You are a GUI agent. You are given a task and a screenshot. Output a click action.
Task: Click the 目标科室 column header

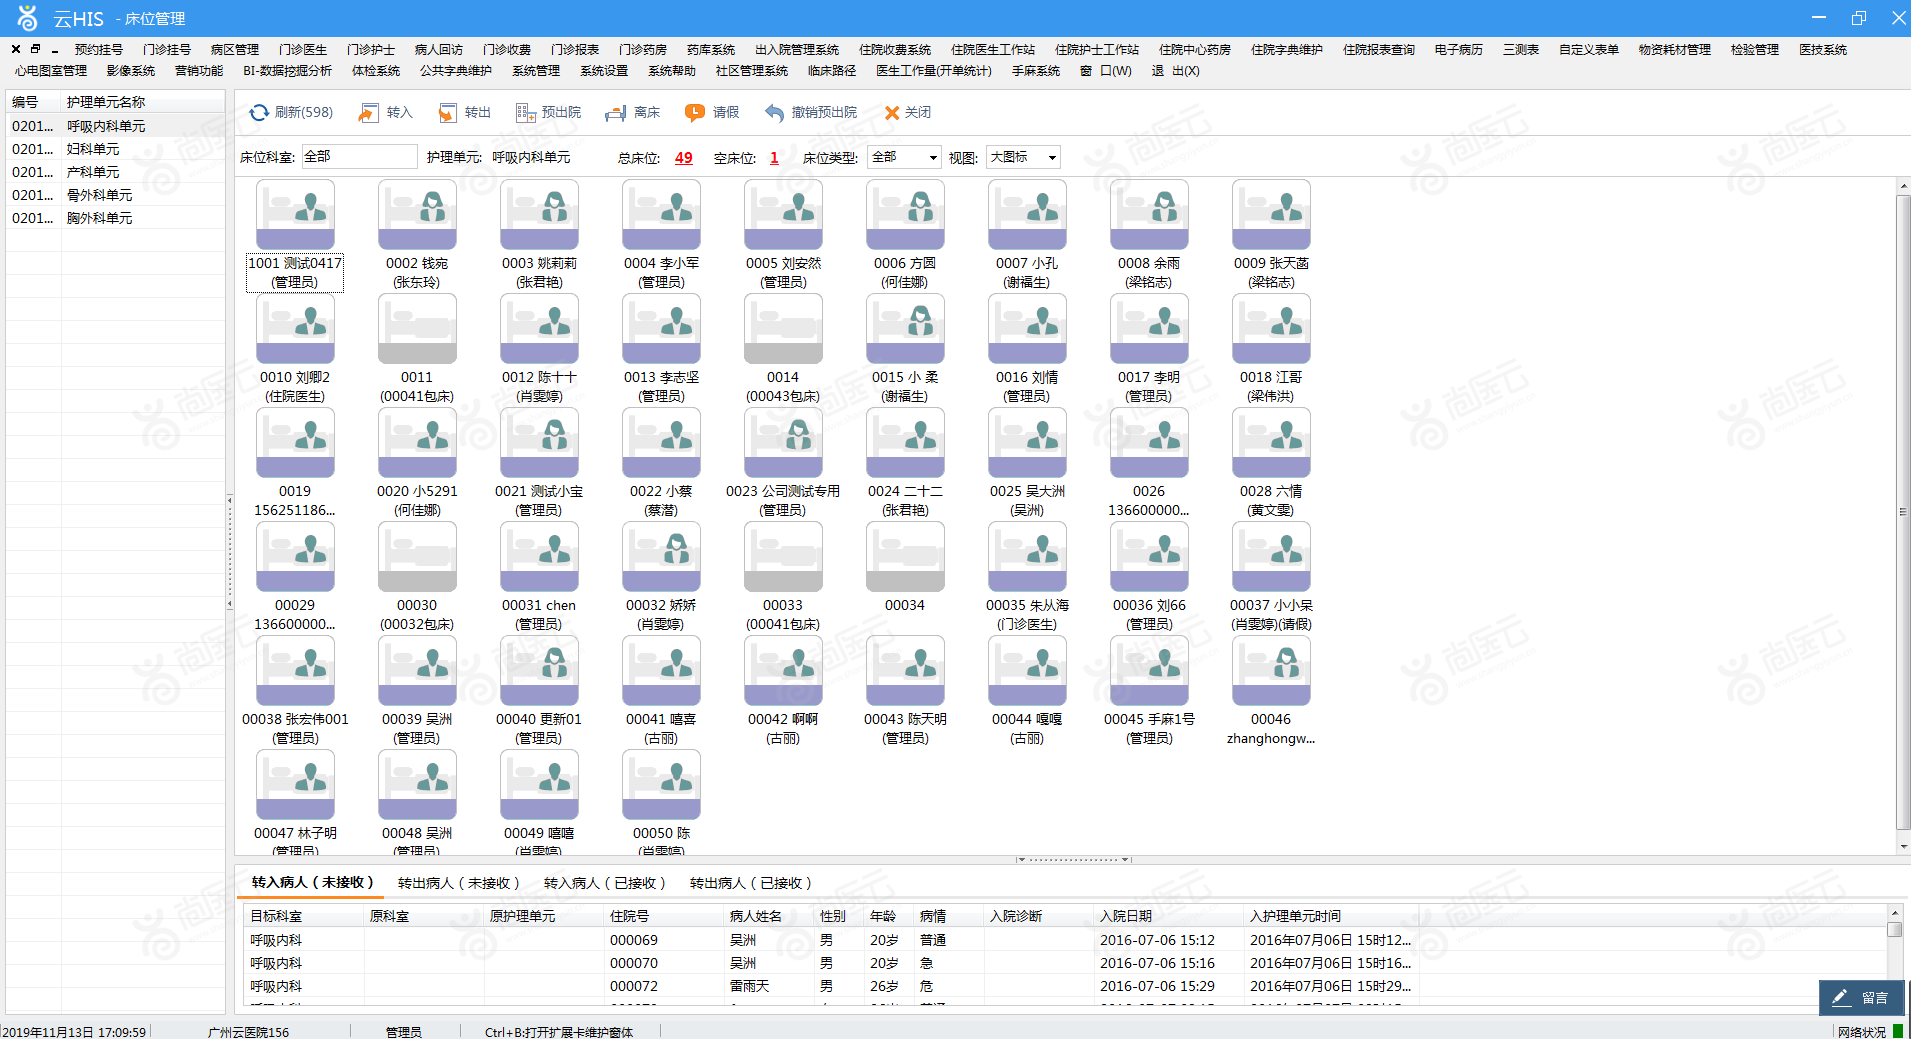tap(304, 916)
